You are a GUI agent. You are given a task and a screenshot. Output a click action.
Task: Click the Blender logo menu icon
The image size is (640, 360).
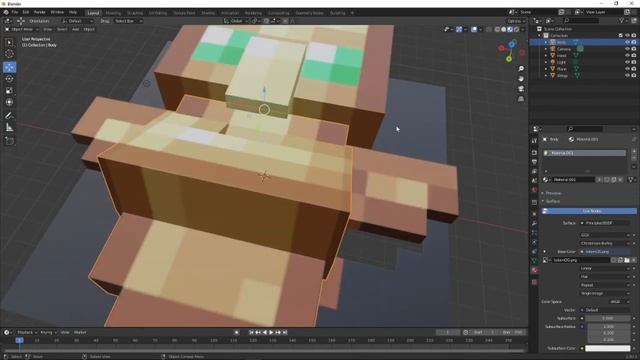click(x=6, y=12)
